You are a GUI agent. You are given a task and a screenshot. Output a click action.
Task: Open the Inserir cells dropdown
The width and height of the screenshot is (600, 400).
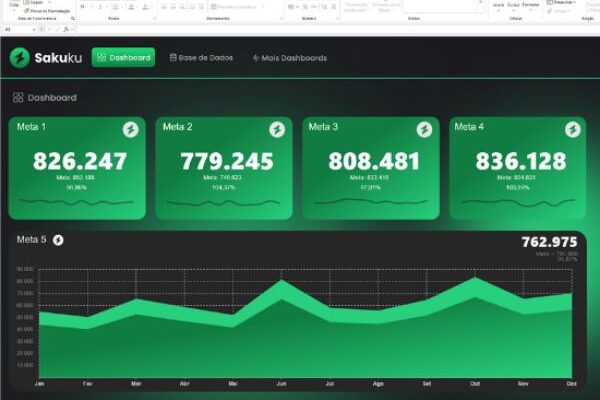point(499,5)
